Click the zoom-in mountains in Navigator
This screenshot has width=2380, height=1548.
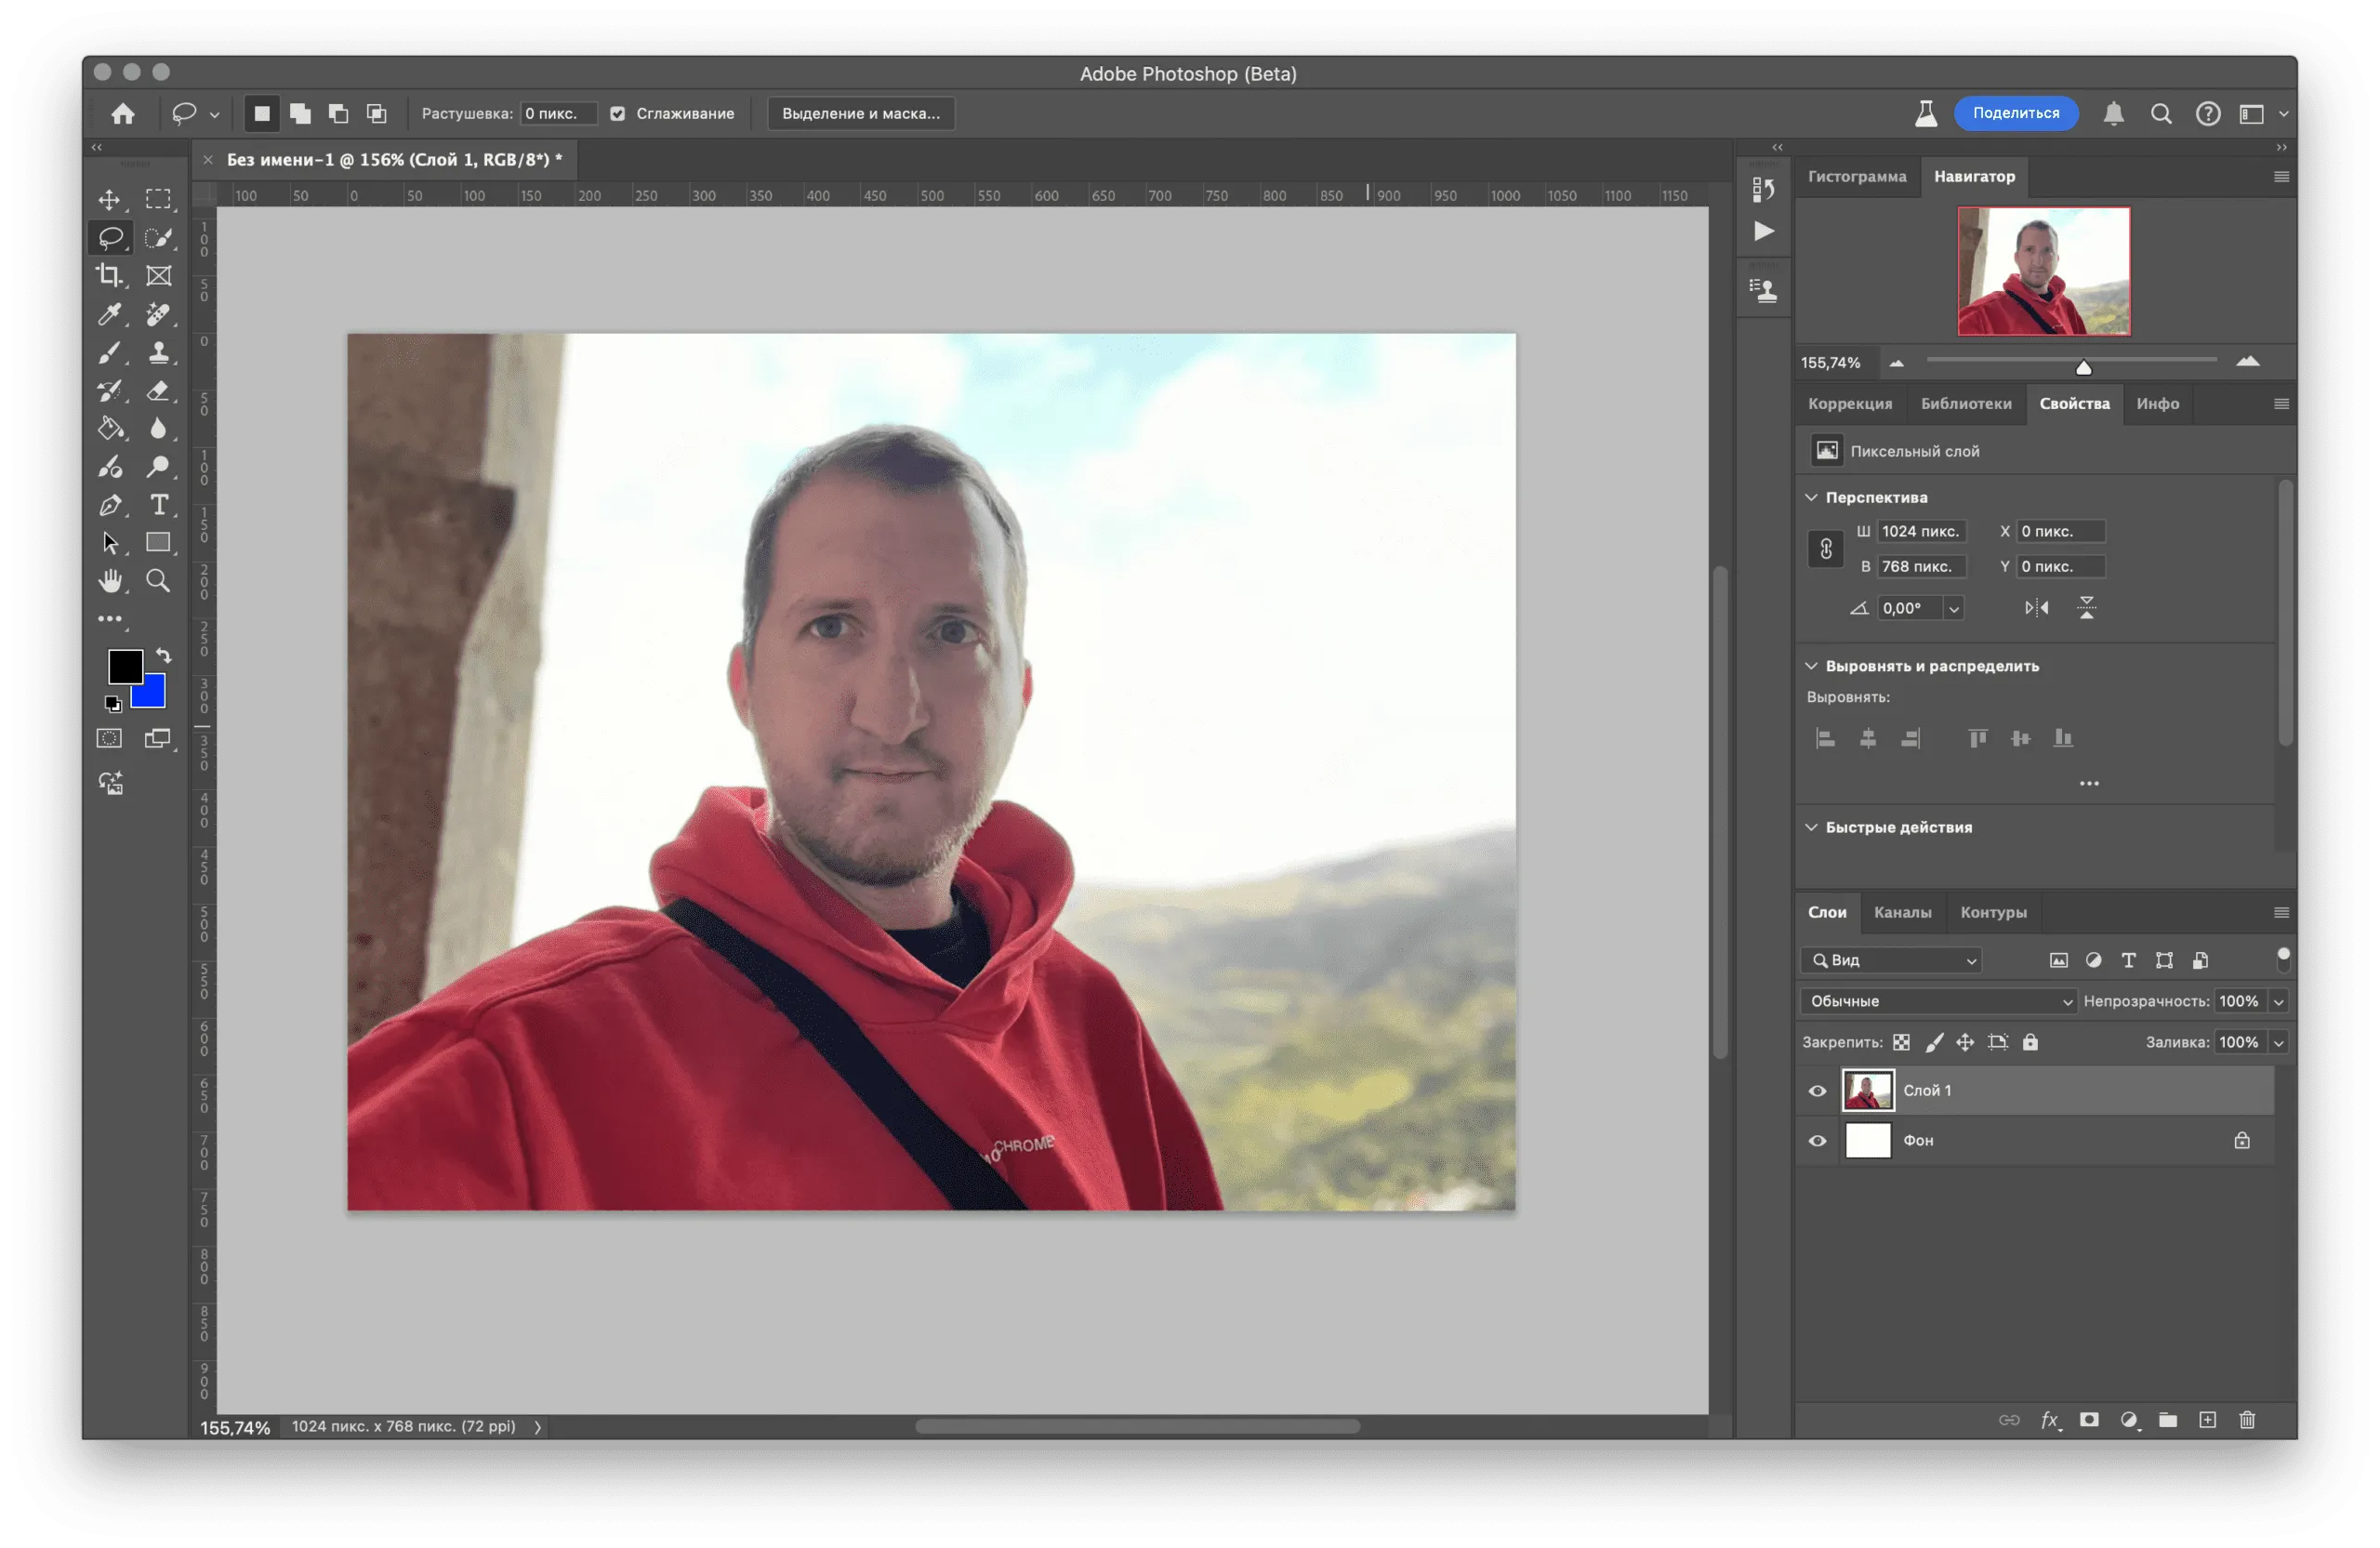(2247, 362)
